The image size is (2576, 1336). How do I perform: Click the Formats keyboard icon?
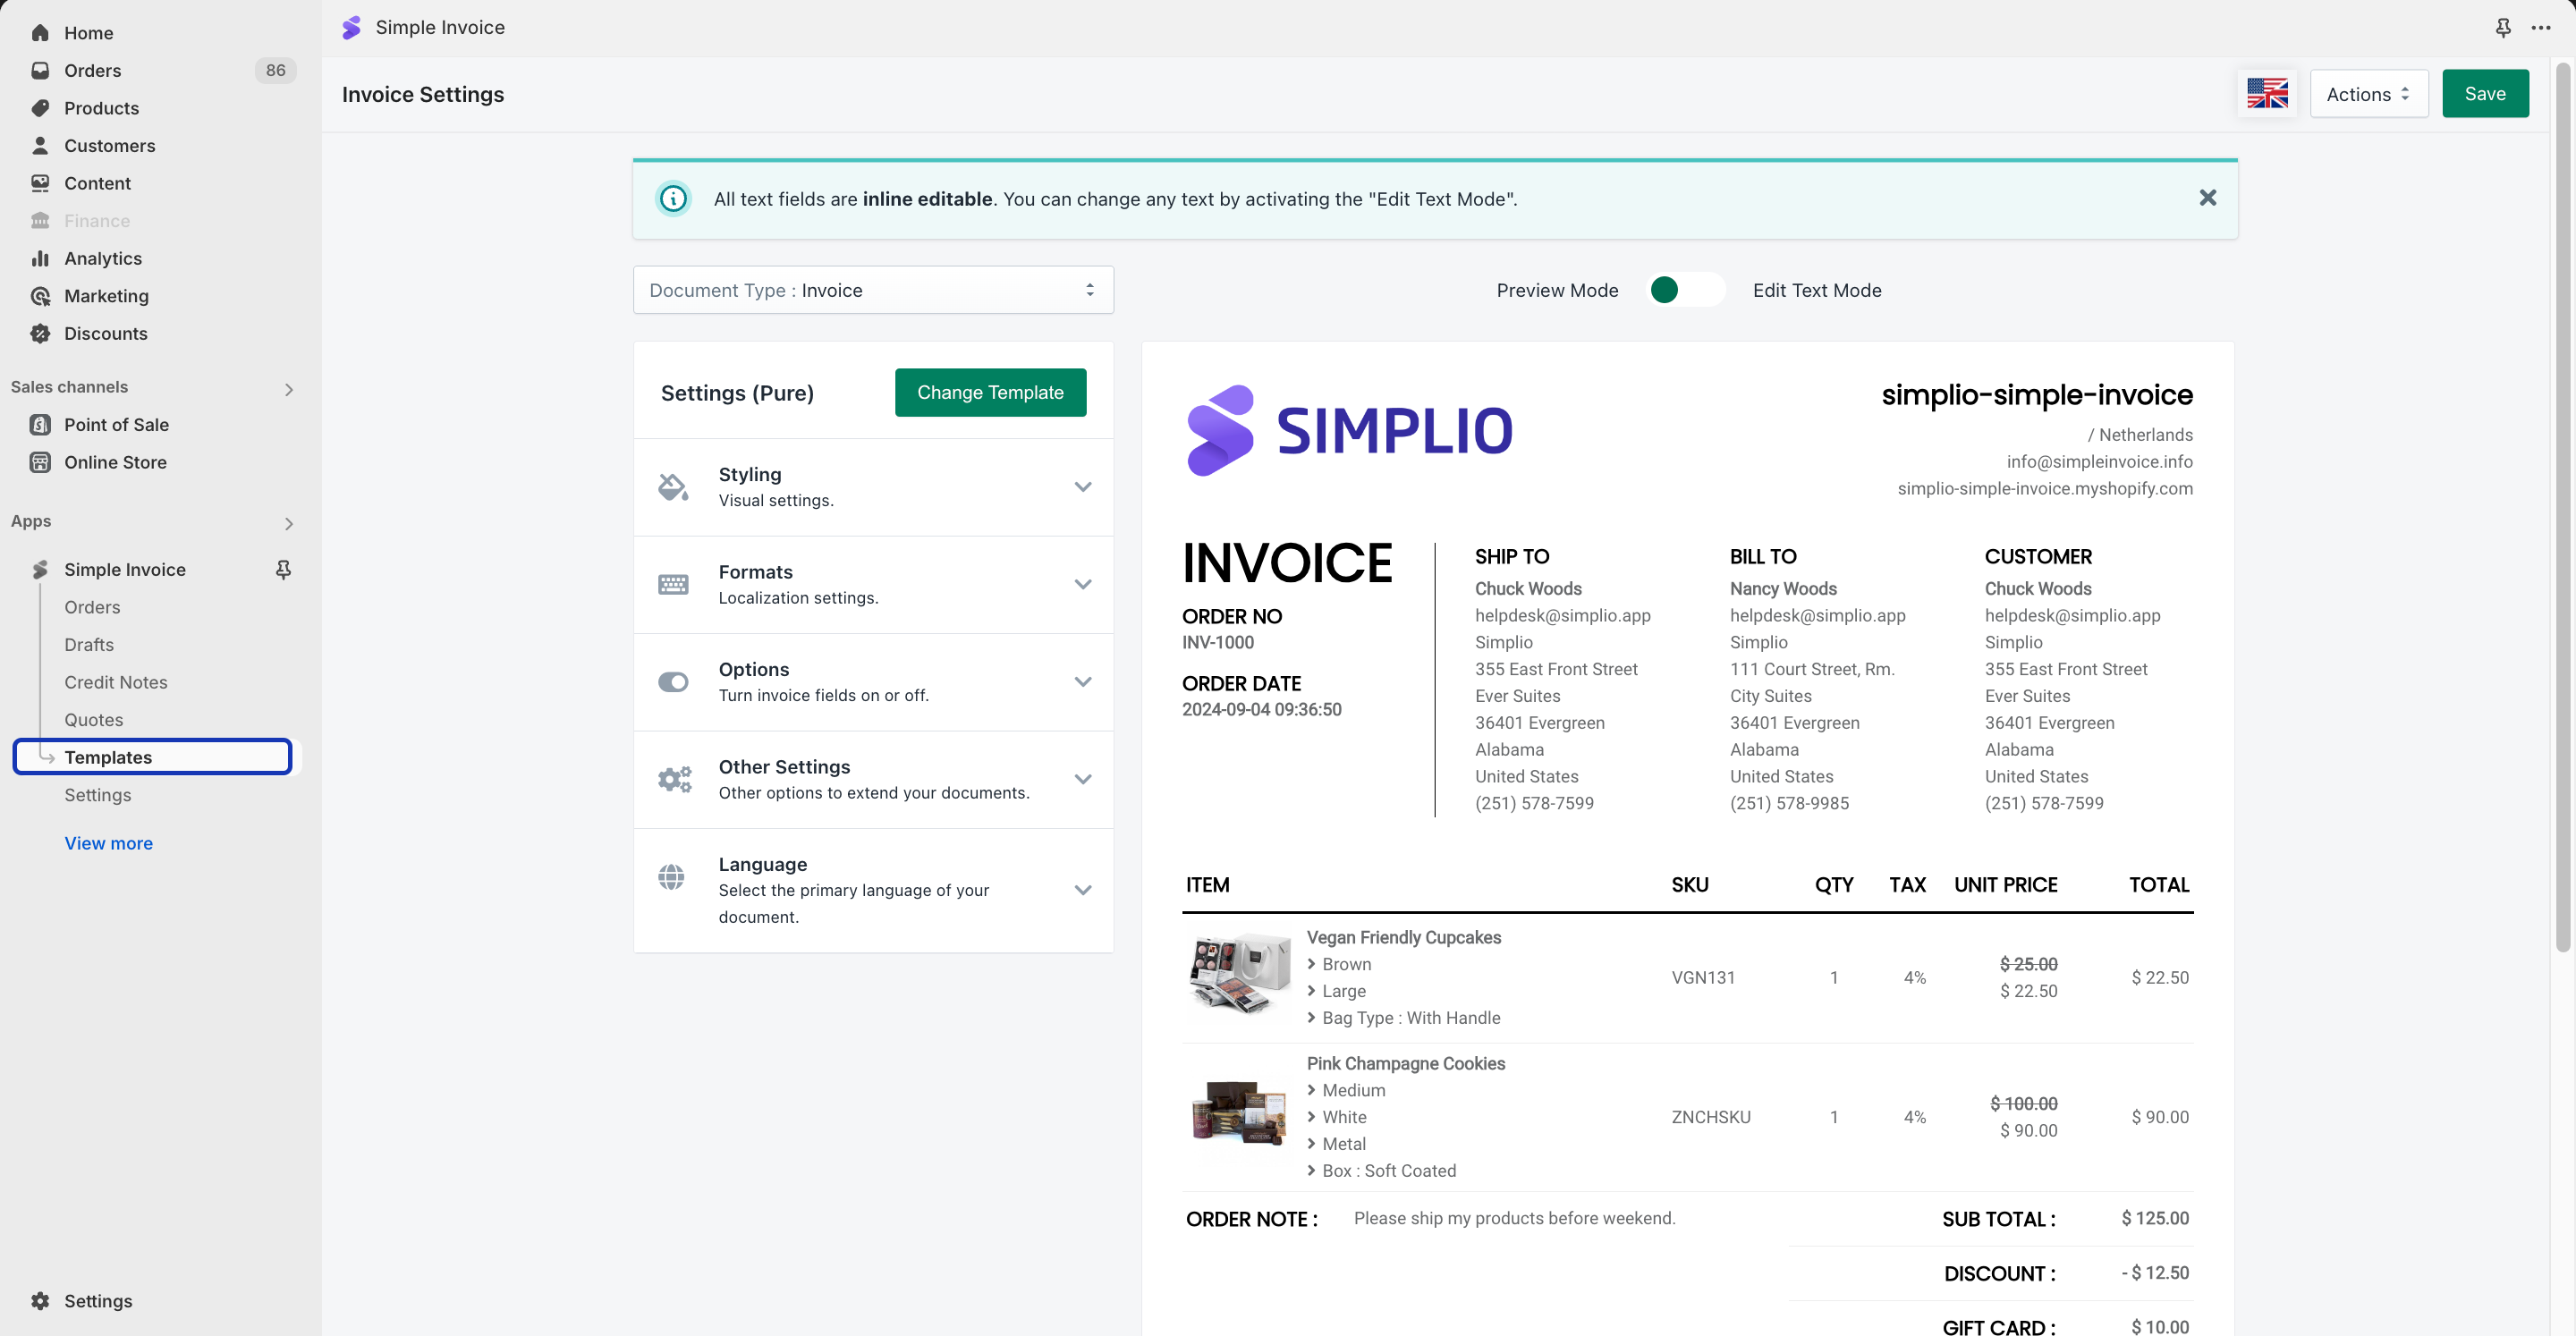tap(673, 584)
